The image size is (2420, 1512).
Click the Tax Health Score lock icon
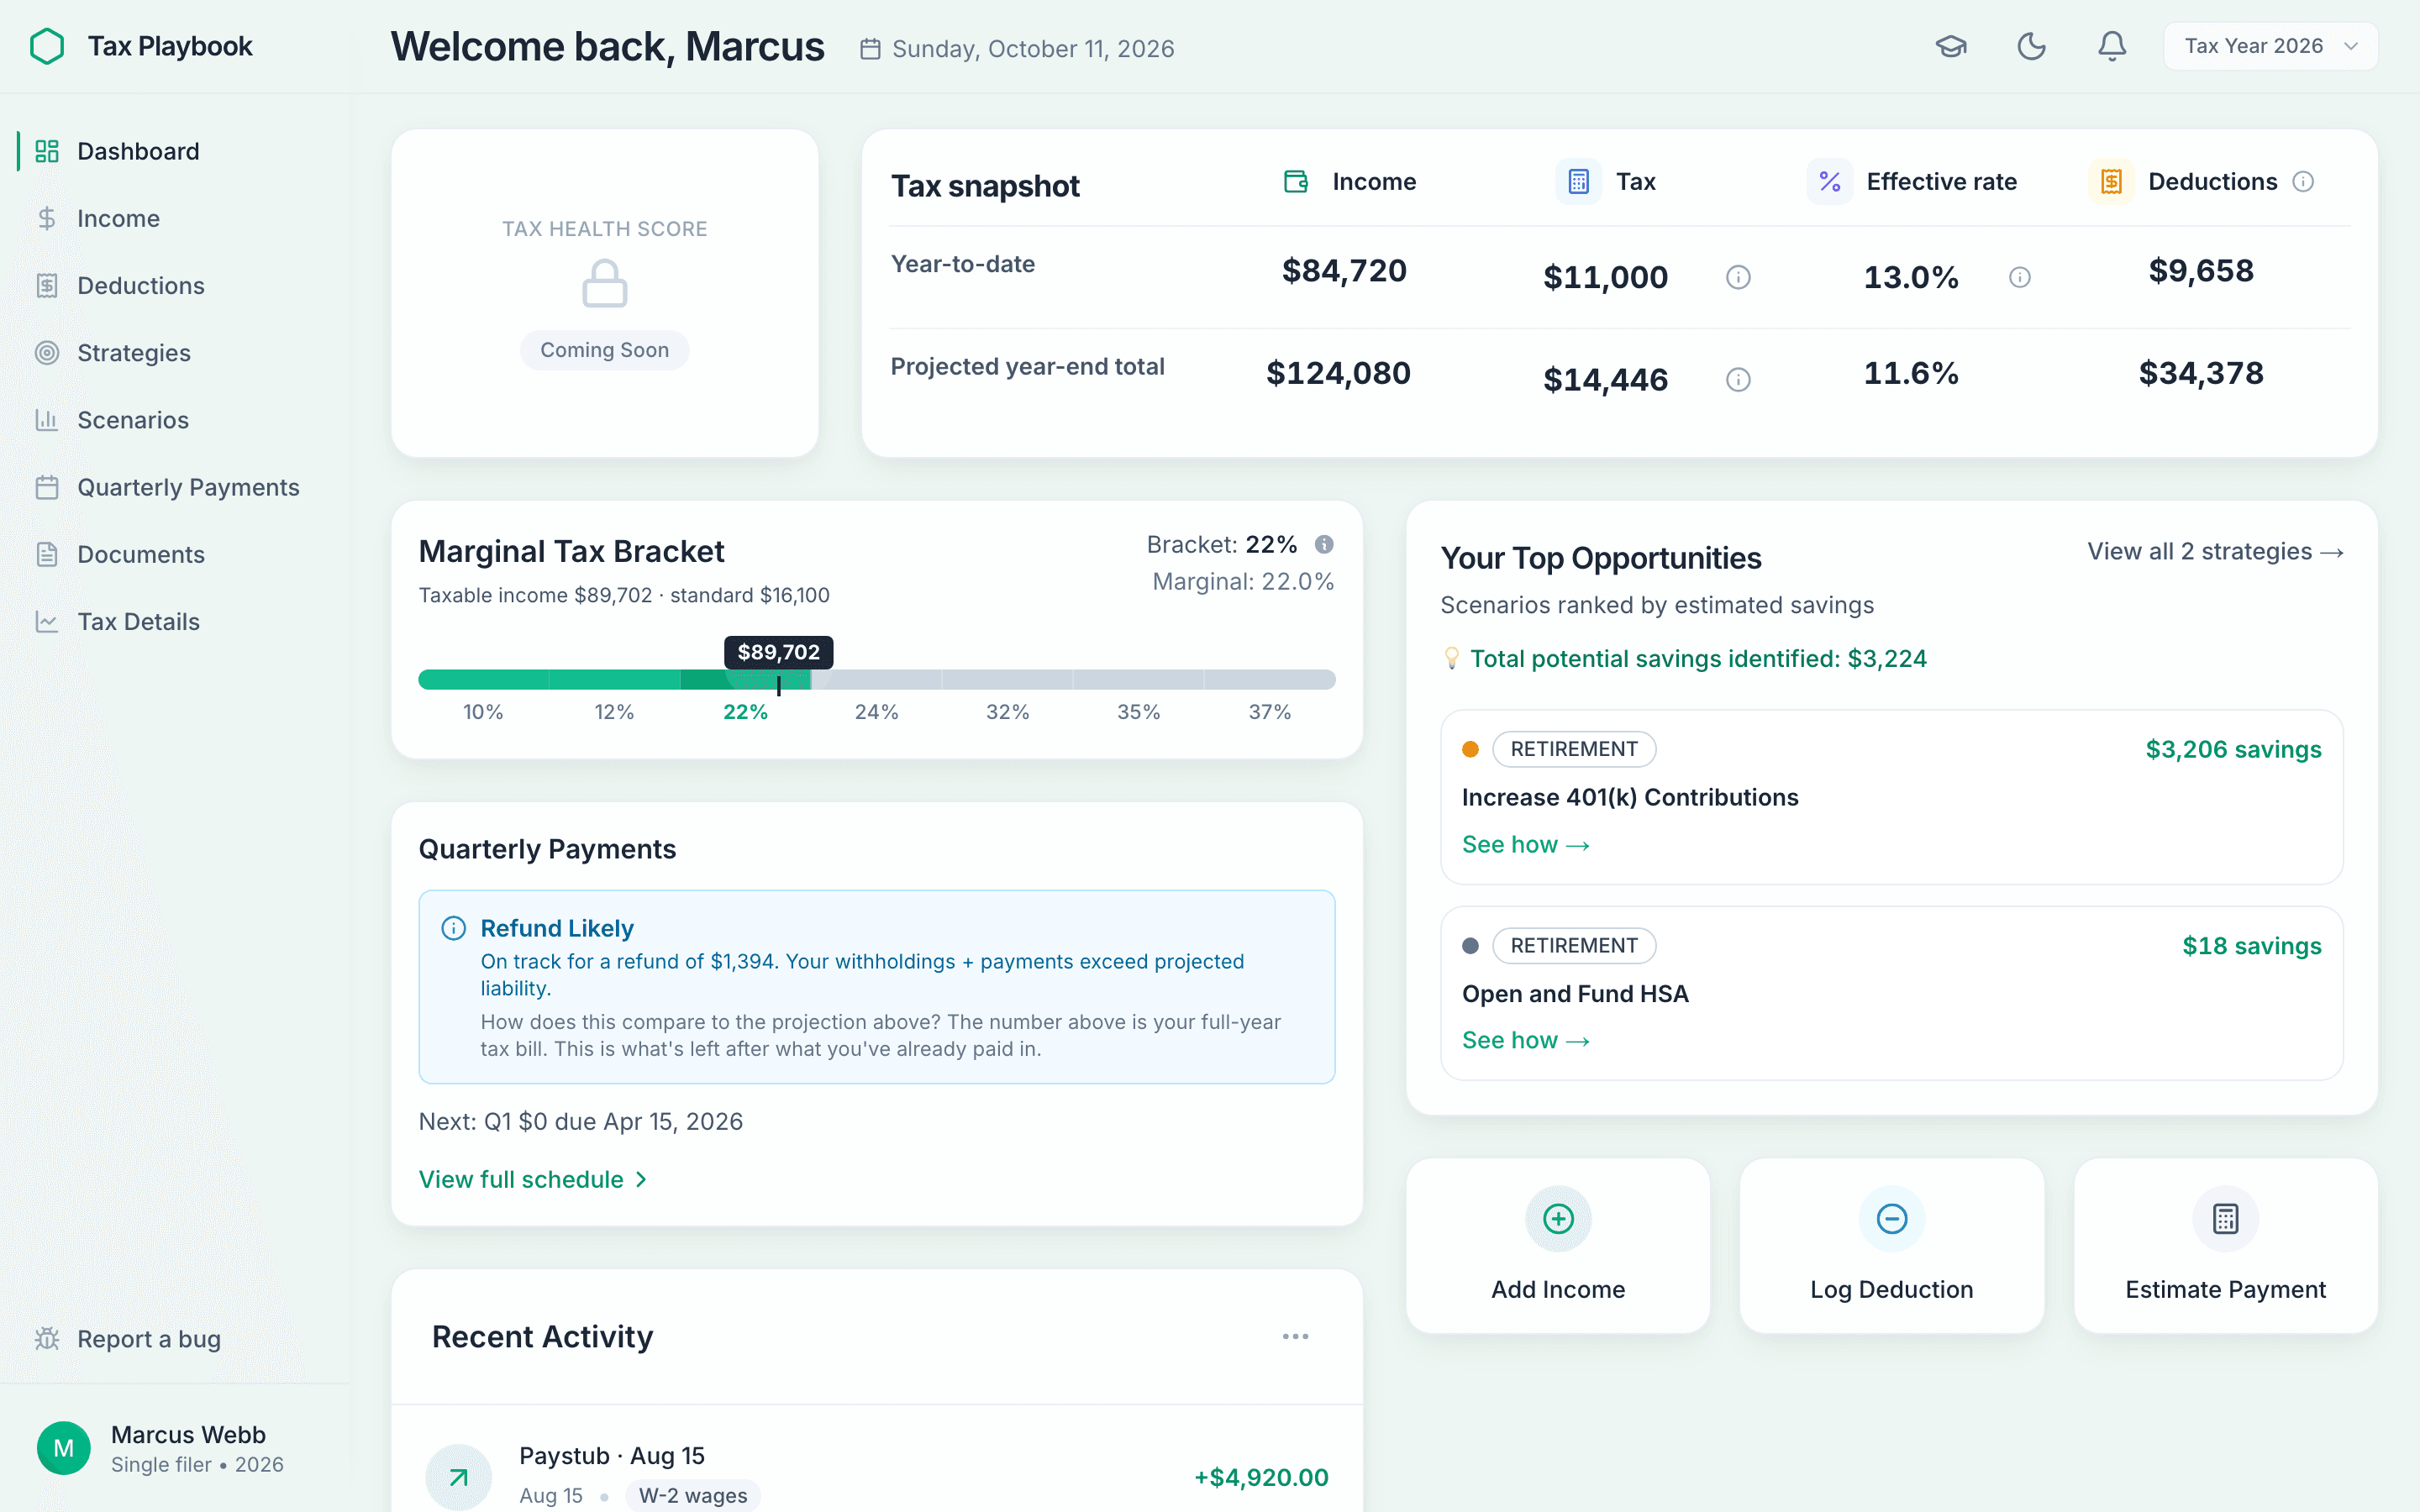pyautogui.click(x=604, y=283)
